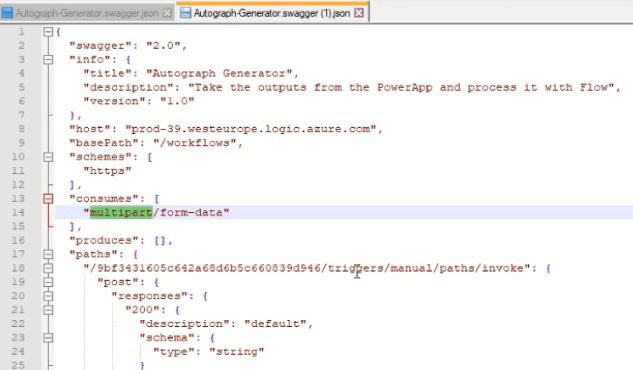Collapse the "responses" fold marker
The image size is (633, 370).
pos(48,296)
